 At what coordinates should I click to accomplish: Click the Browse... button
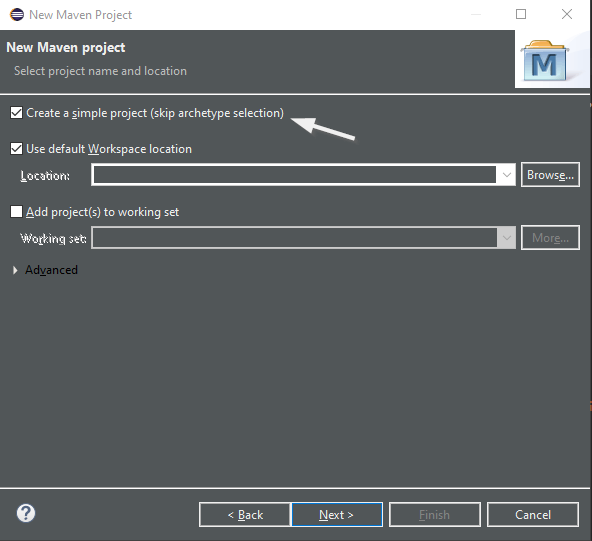click(550, 175)
